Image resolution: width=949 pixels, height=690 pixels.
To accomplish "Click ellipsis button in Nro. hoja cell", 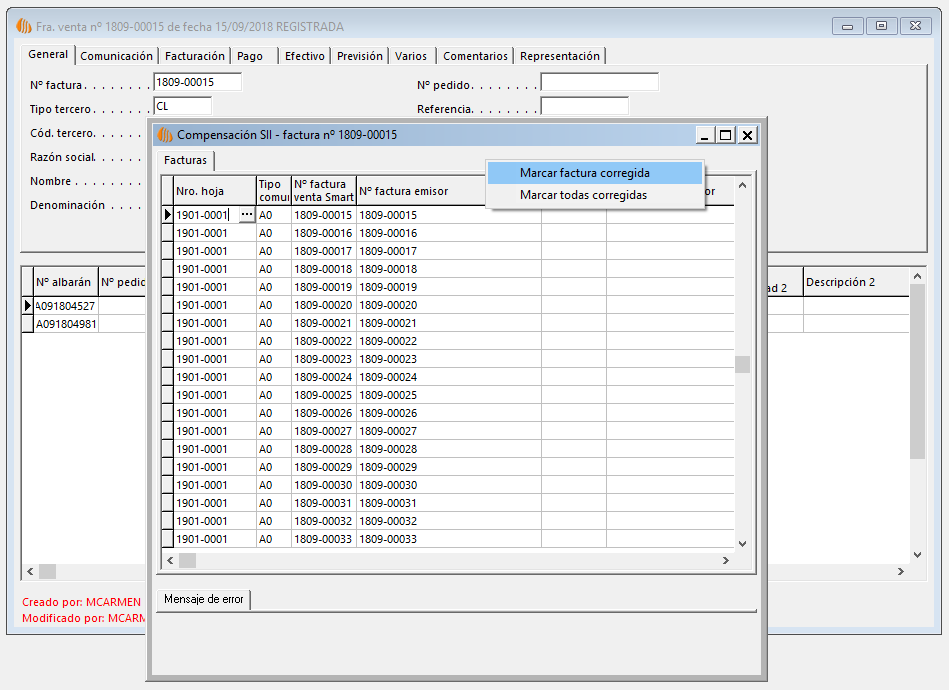I will [246, 215].
